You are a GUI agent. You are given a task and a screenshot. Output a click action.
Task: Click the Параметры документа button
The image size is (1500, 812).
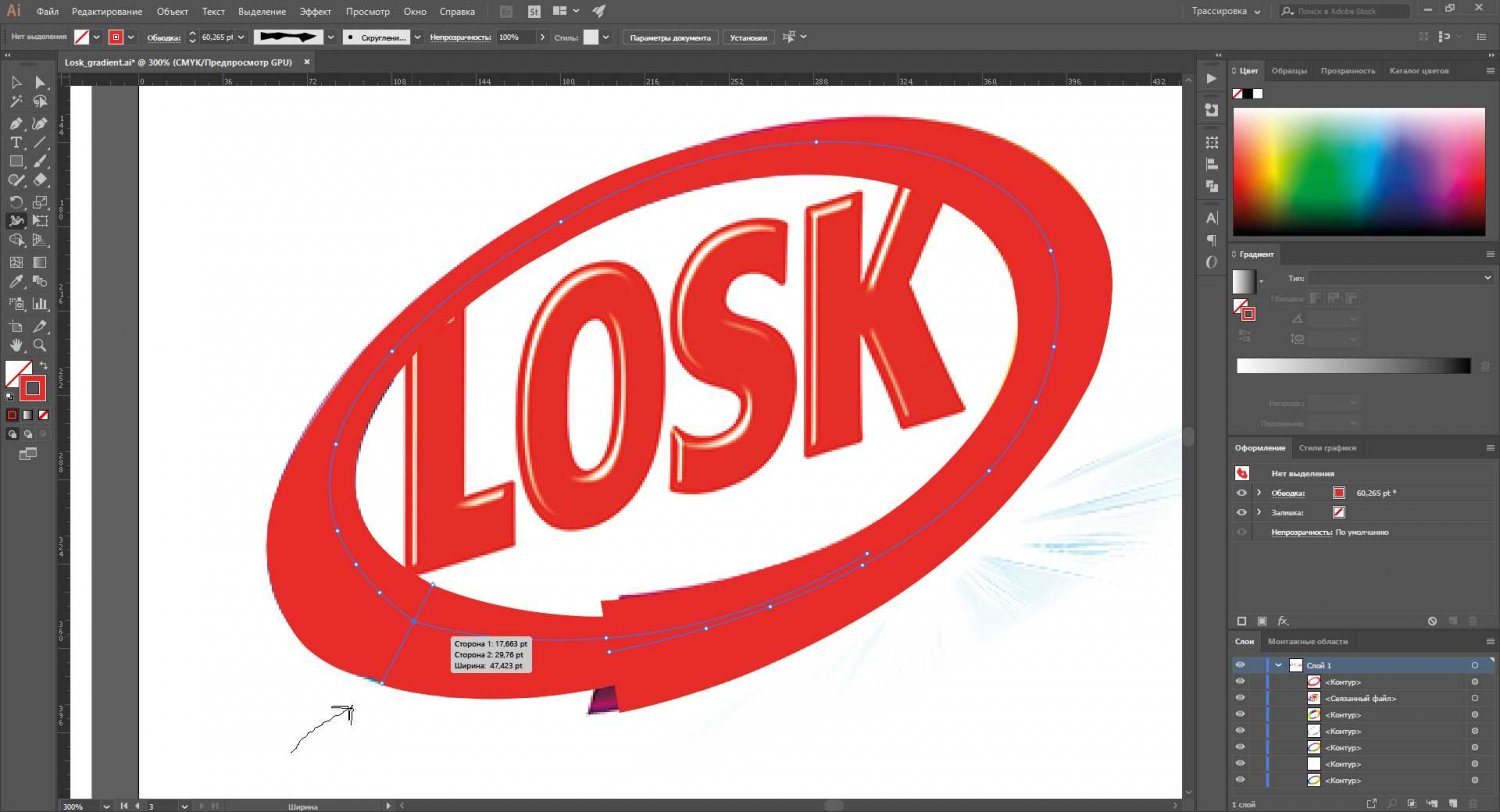(x=670, y=37)
